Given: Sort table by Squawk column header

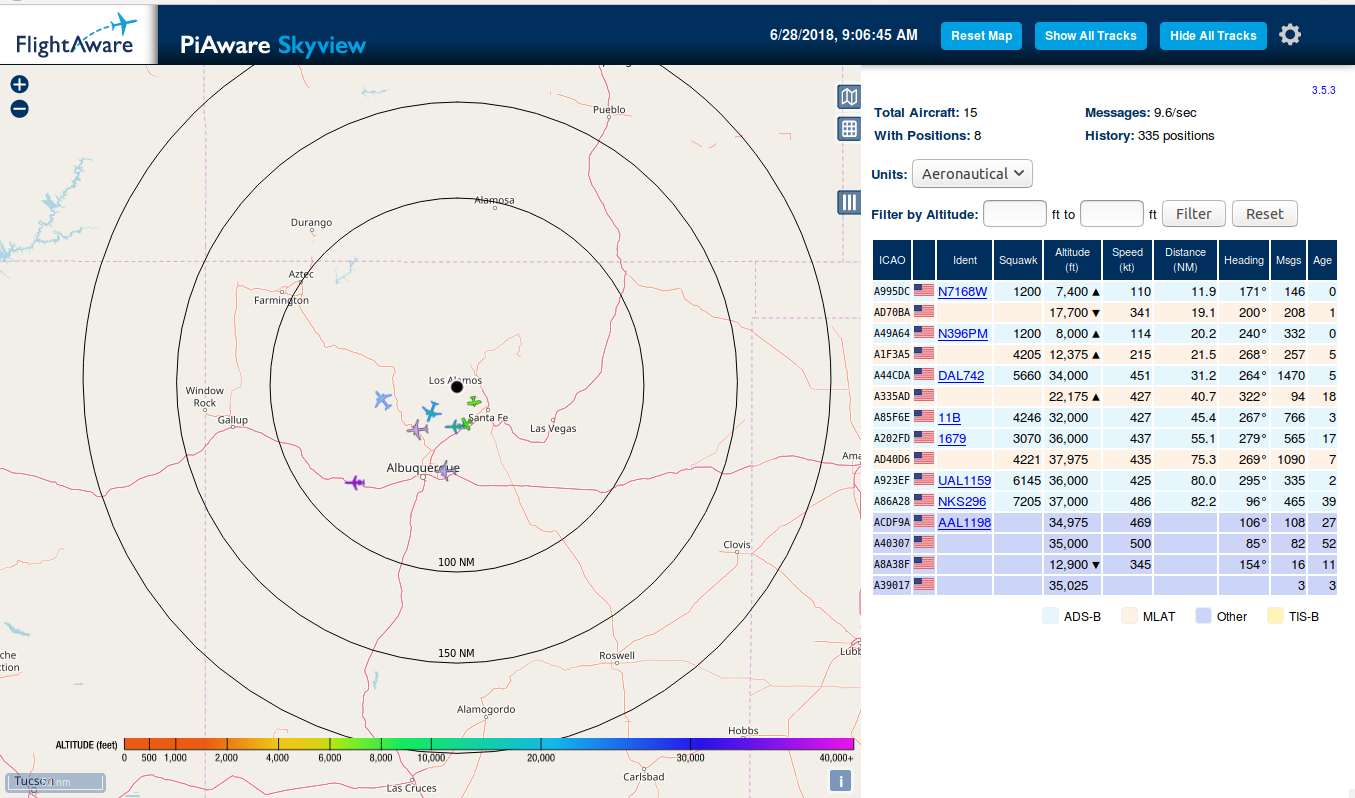Looking at the screenshot, I should [x=1019, y=260].
